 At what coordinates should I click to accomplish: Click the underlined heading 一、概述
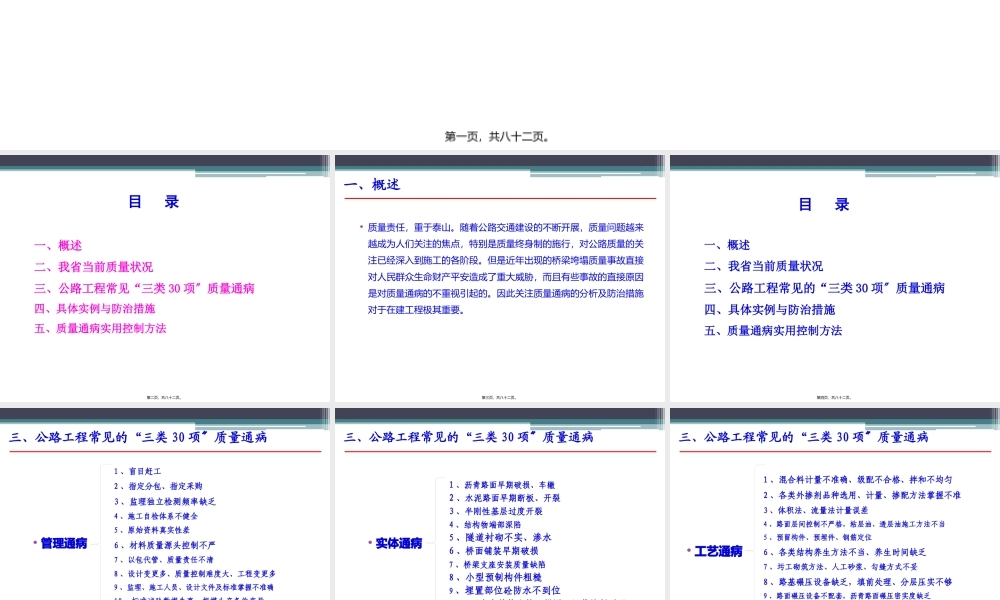tap(372, 185)
